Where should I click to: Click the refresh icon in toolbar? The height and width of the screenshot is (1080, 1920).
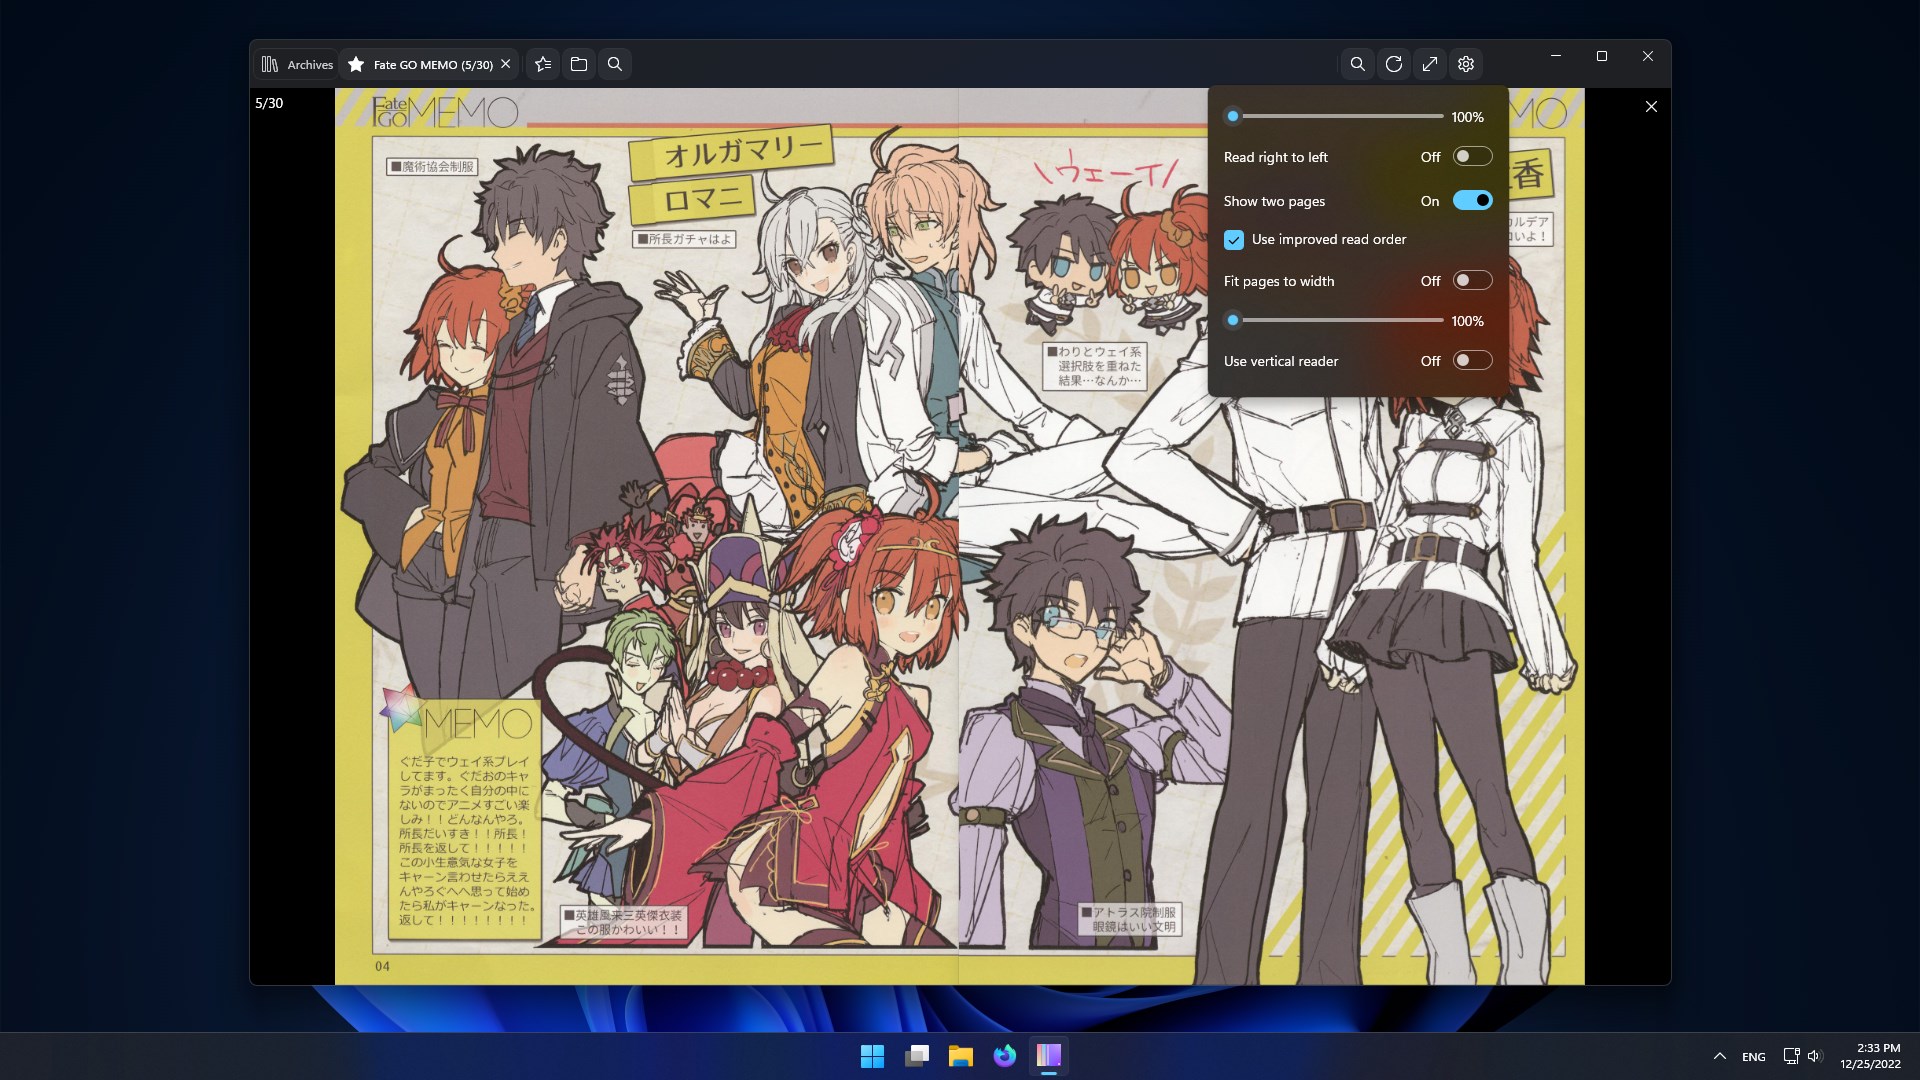(x=1393, y=64)
